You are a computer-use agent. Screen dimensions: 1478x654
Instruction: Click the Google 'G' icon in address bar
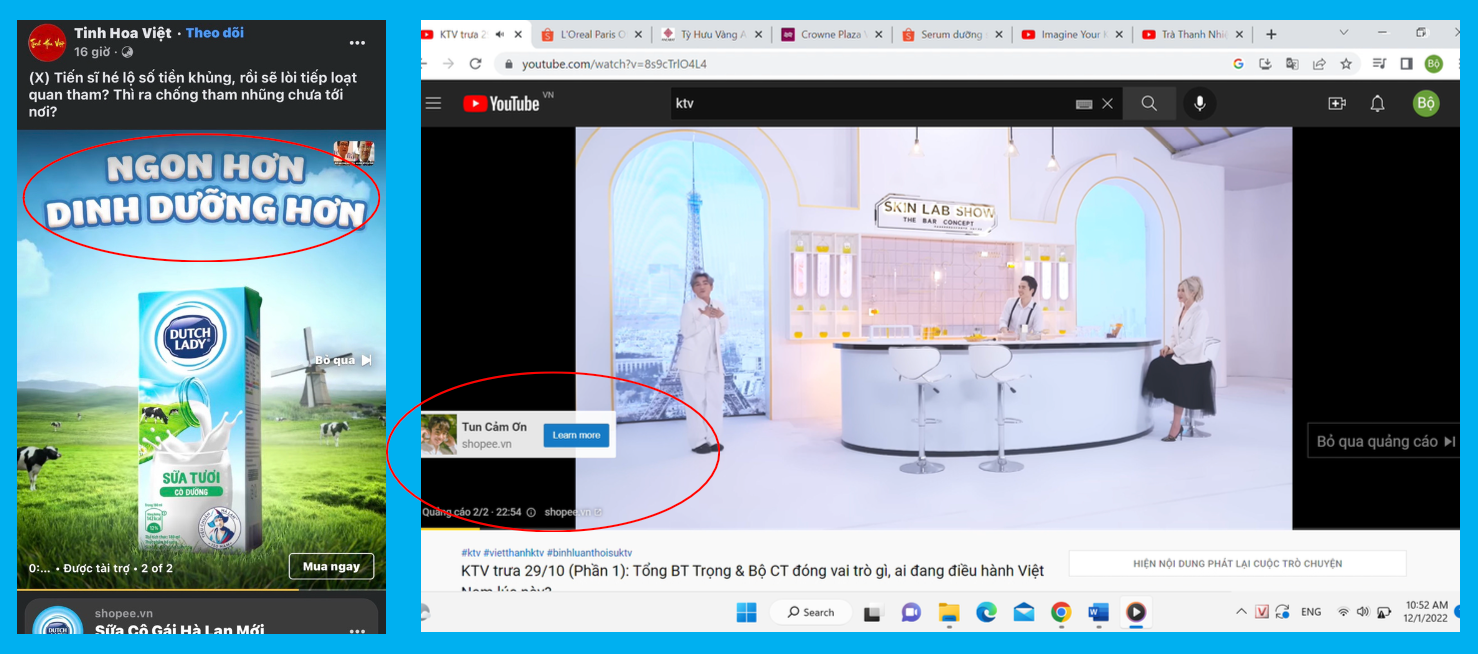tap(1238, 64)
